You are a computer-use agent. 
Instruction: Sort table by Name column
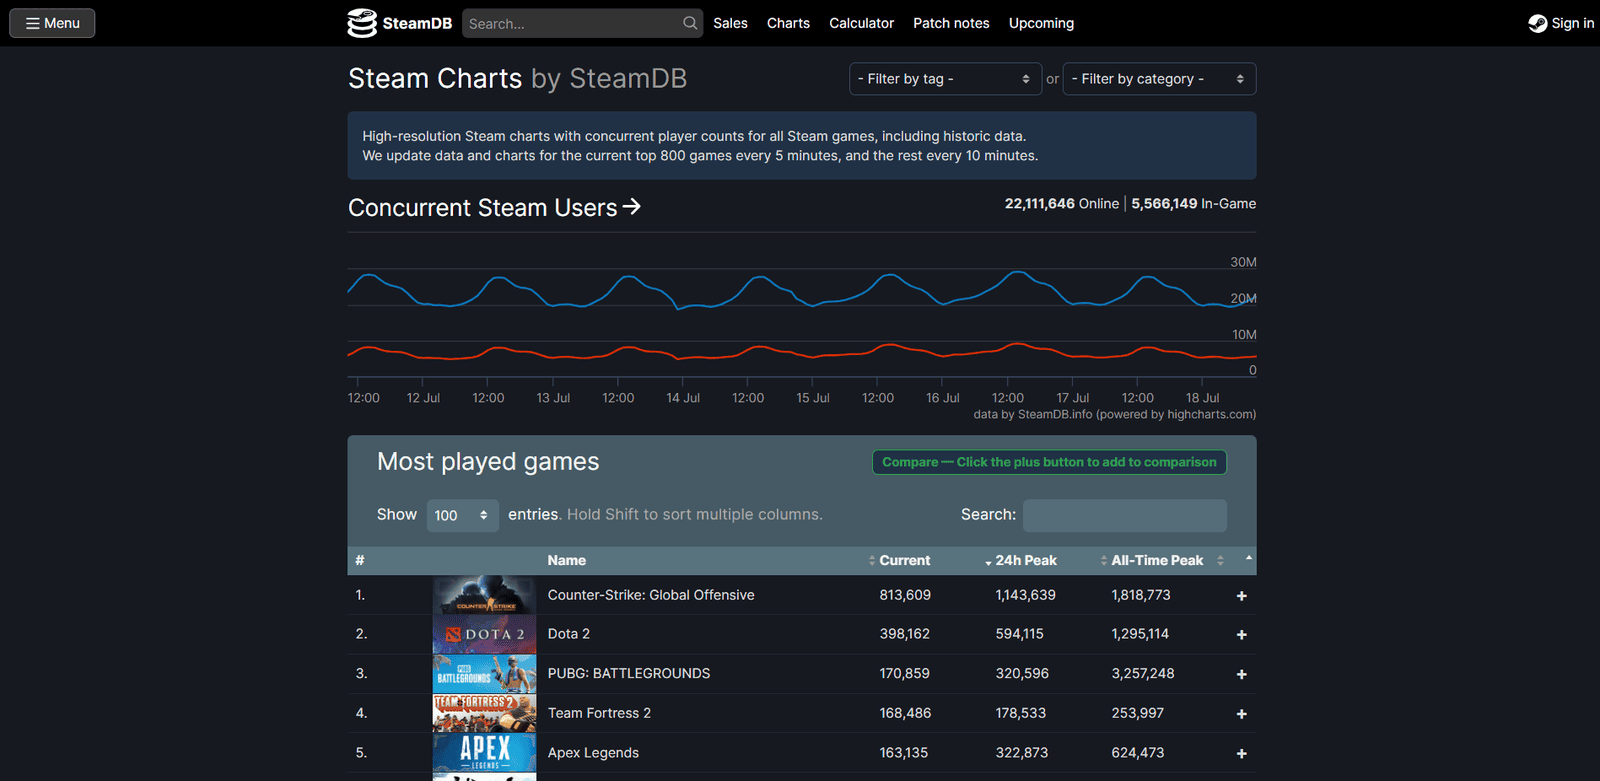point(566,560)
